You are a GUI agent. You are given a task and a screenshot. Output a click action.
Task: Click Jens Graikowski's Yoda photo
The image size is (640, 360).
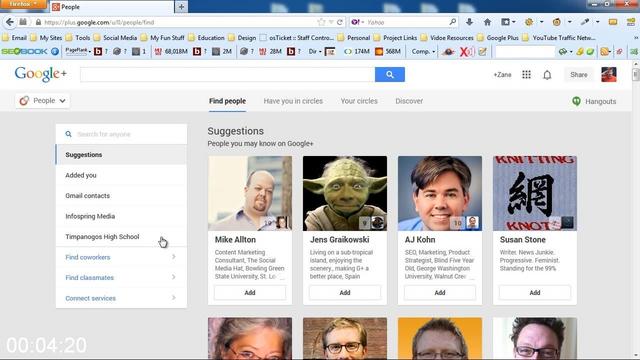[345, 193]
